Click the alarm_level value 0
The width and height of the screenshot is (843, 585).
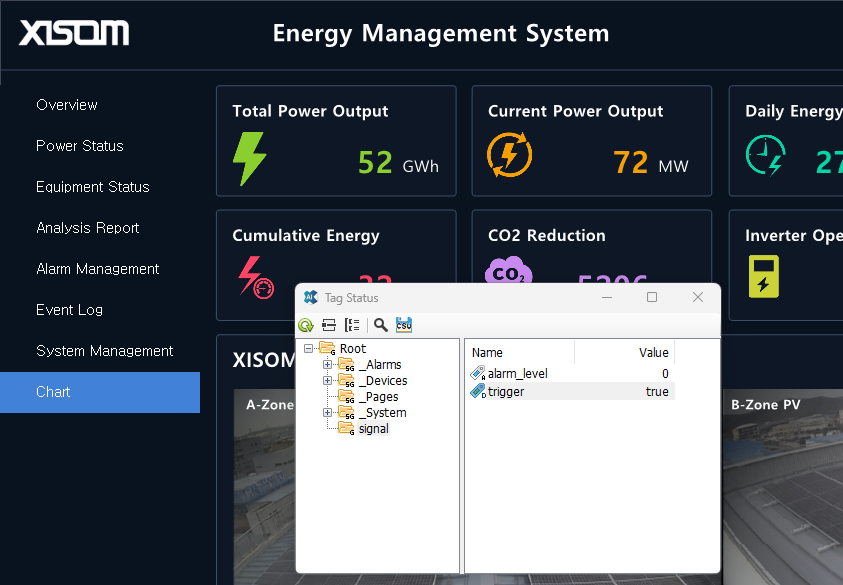click(x=665, y=374)
